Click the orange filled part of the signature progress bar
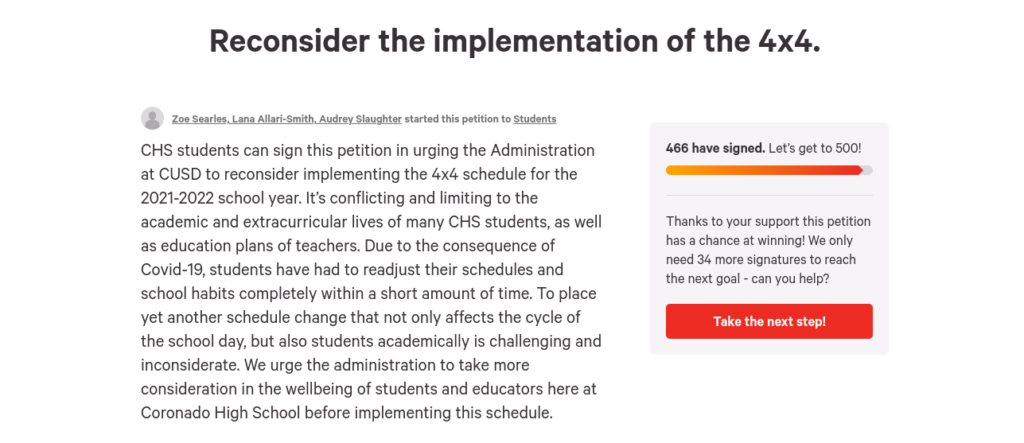 click(762, 170)
